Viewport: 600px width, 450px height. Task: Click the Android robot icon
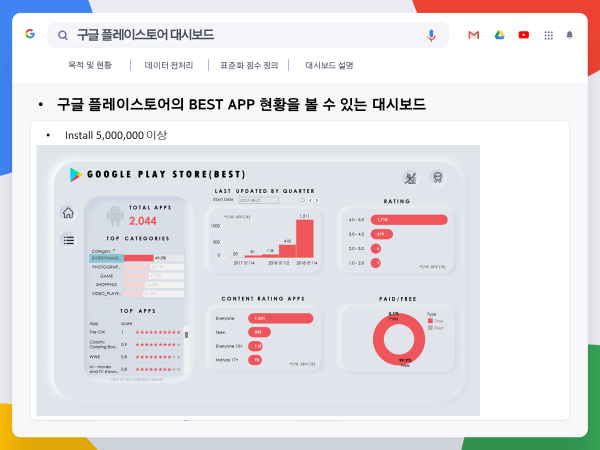click(115, 216)
